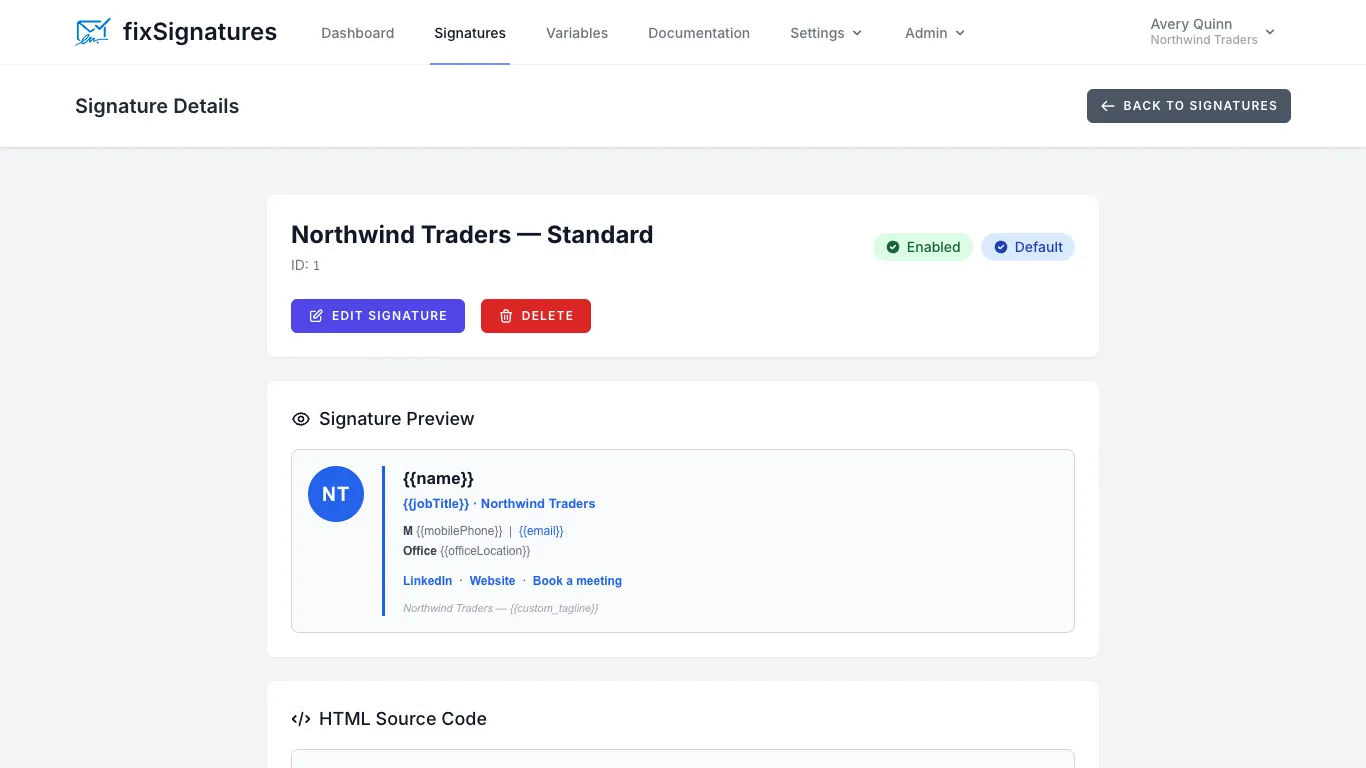Click the green check icon in Enabled badge

(x=893, y=247)
